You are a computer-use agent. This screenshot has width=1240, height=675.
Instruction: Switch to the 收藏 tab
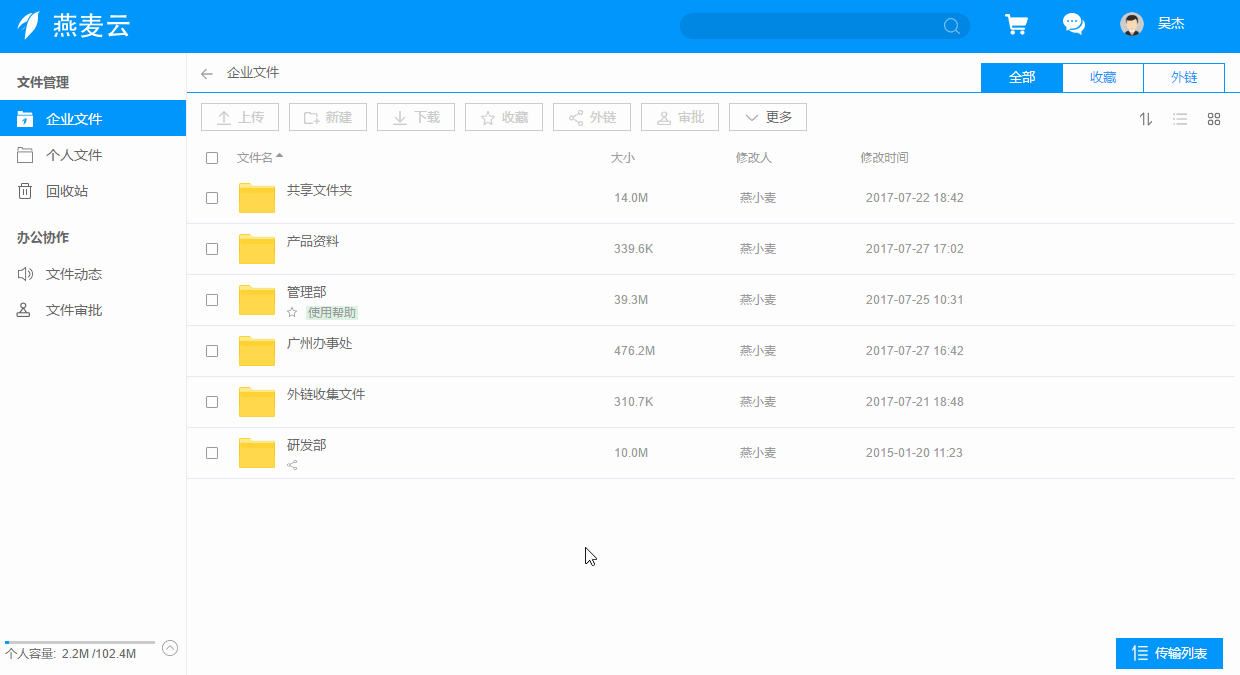coord(1102,77)
